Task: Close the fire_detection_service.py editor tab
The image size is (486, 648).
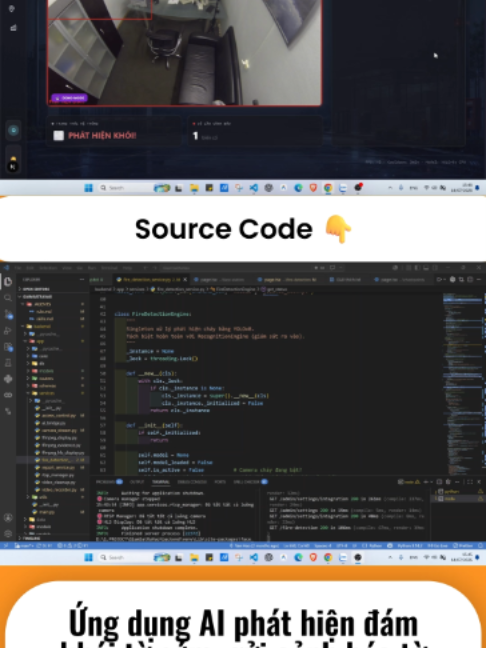Action: click(x=185, y=280)
